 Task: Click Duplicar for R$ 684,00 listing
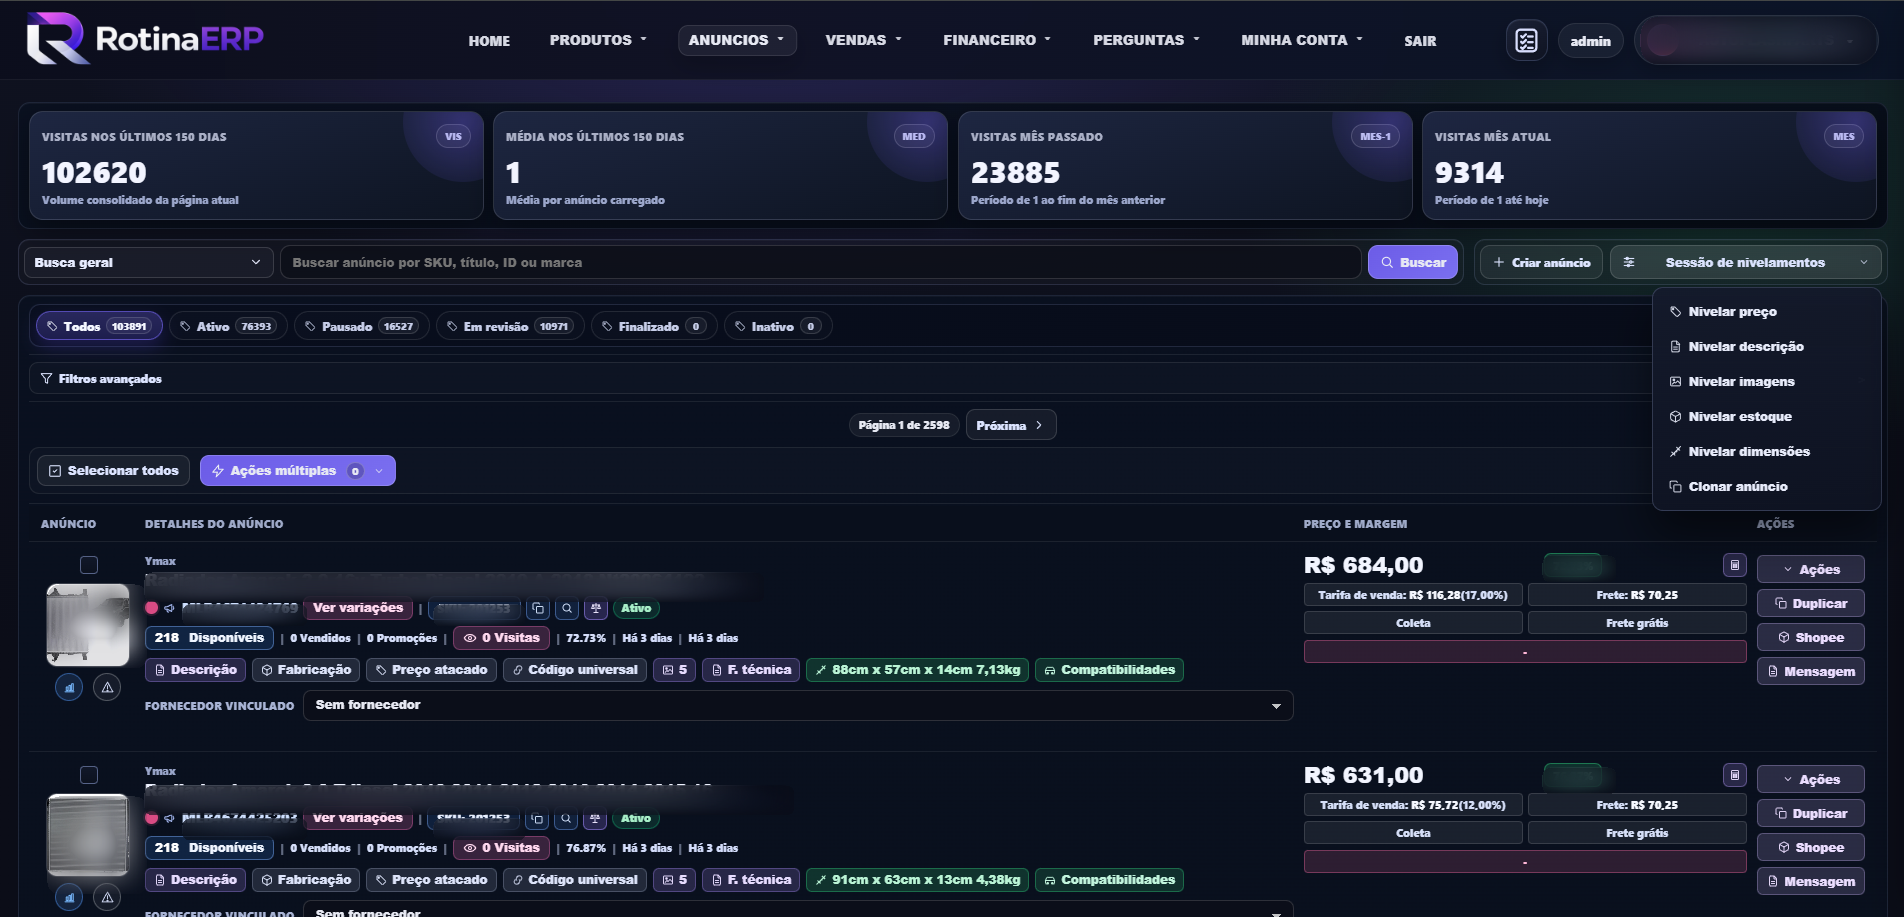coord(1810,603)
